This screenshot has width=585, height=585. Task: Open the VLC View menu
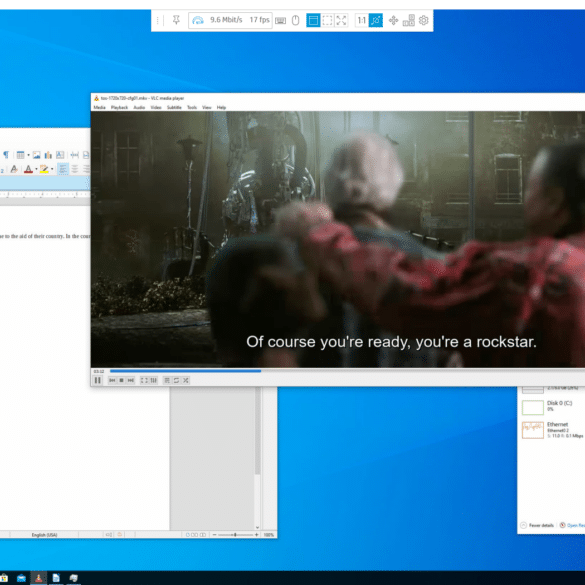207,107
